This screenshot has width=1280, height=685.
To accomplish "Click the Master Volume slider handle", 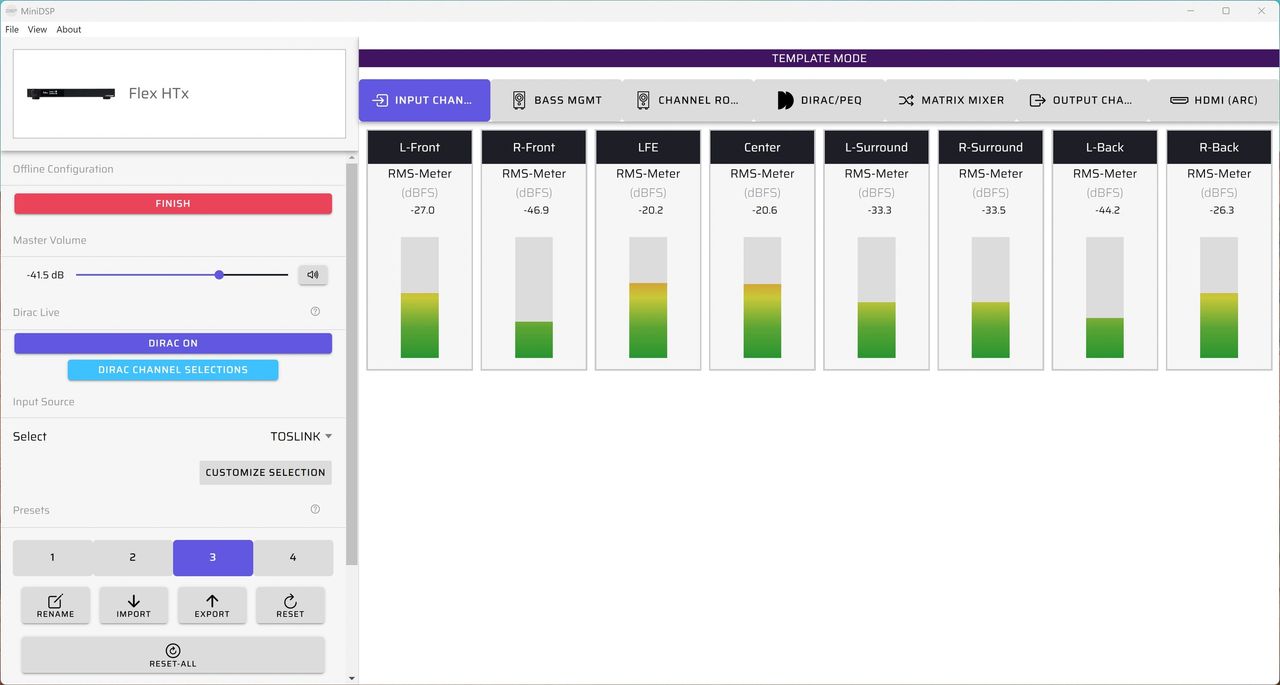I will pos(219,275).
